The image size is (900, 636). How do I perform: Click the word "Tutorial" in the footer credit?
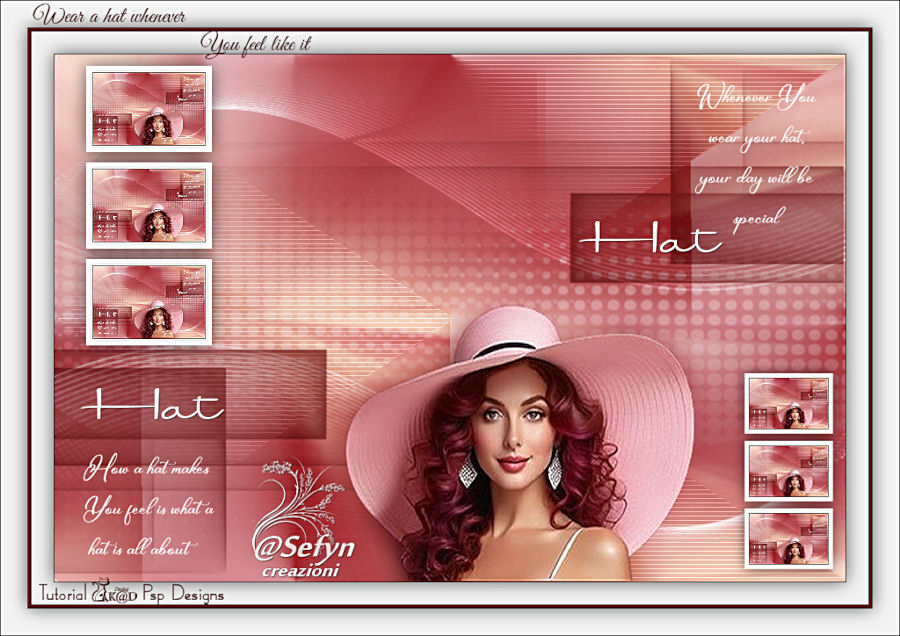click(x=63, y=594)
